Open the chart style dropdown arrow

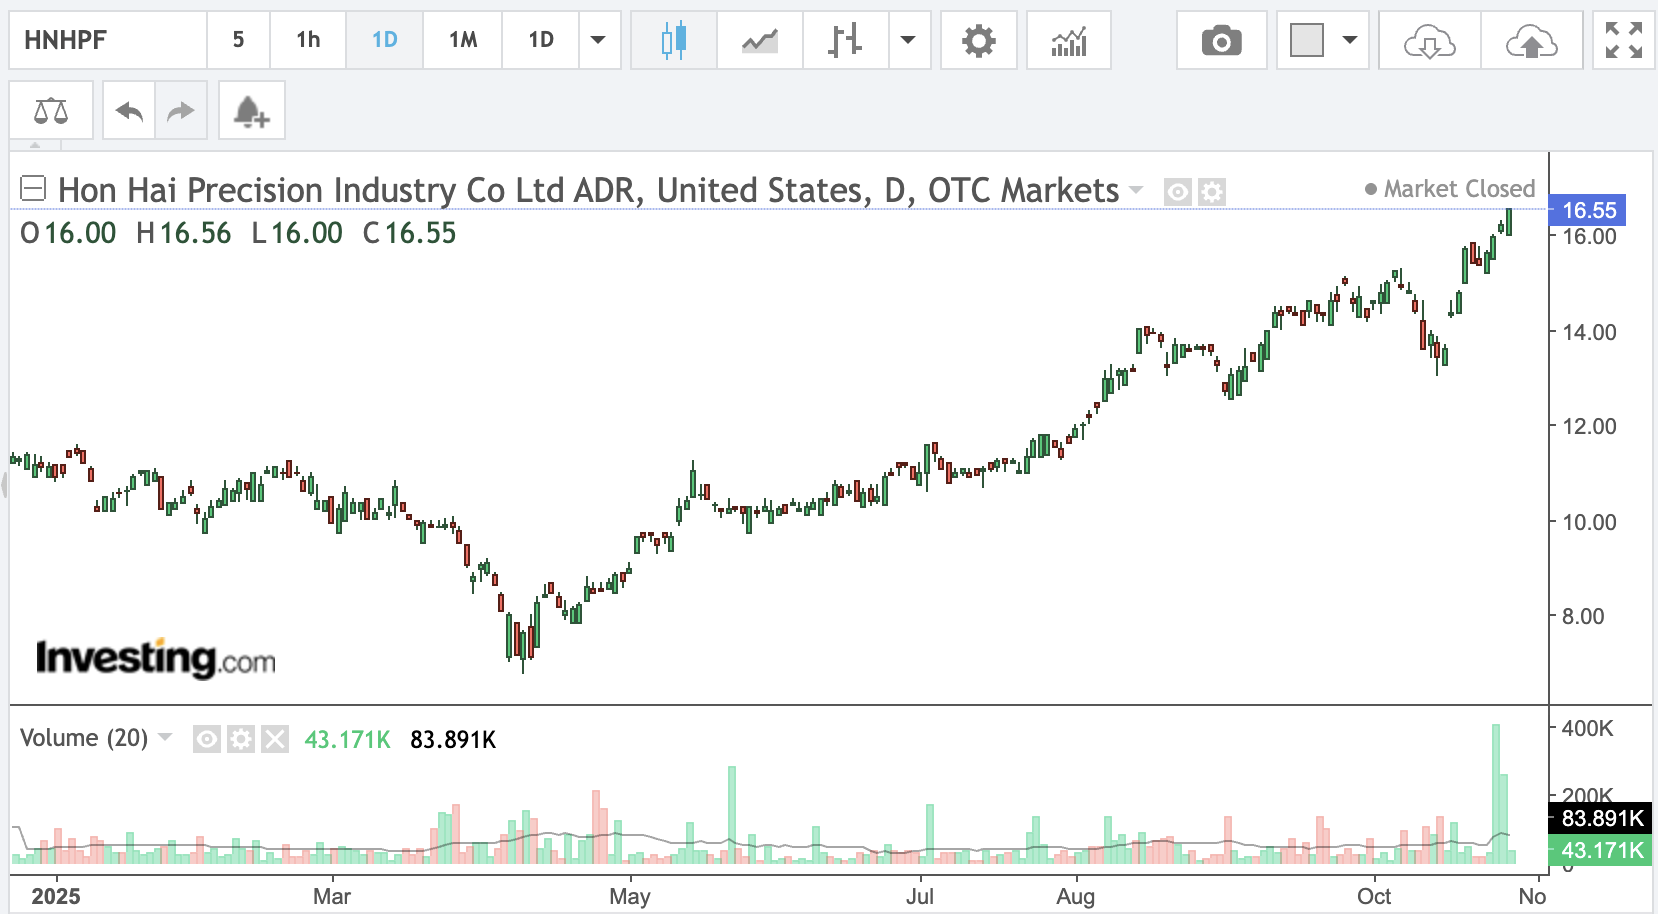click(908, 41)
